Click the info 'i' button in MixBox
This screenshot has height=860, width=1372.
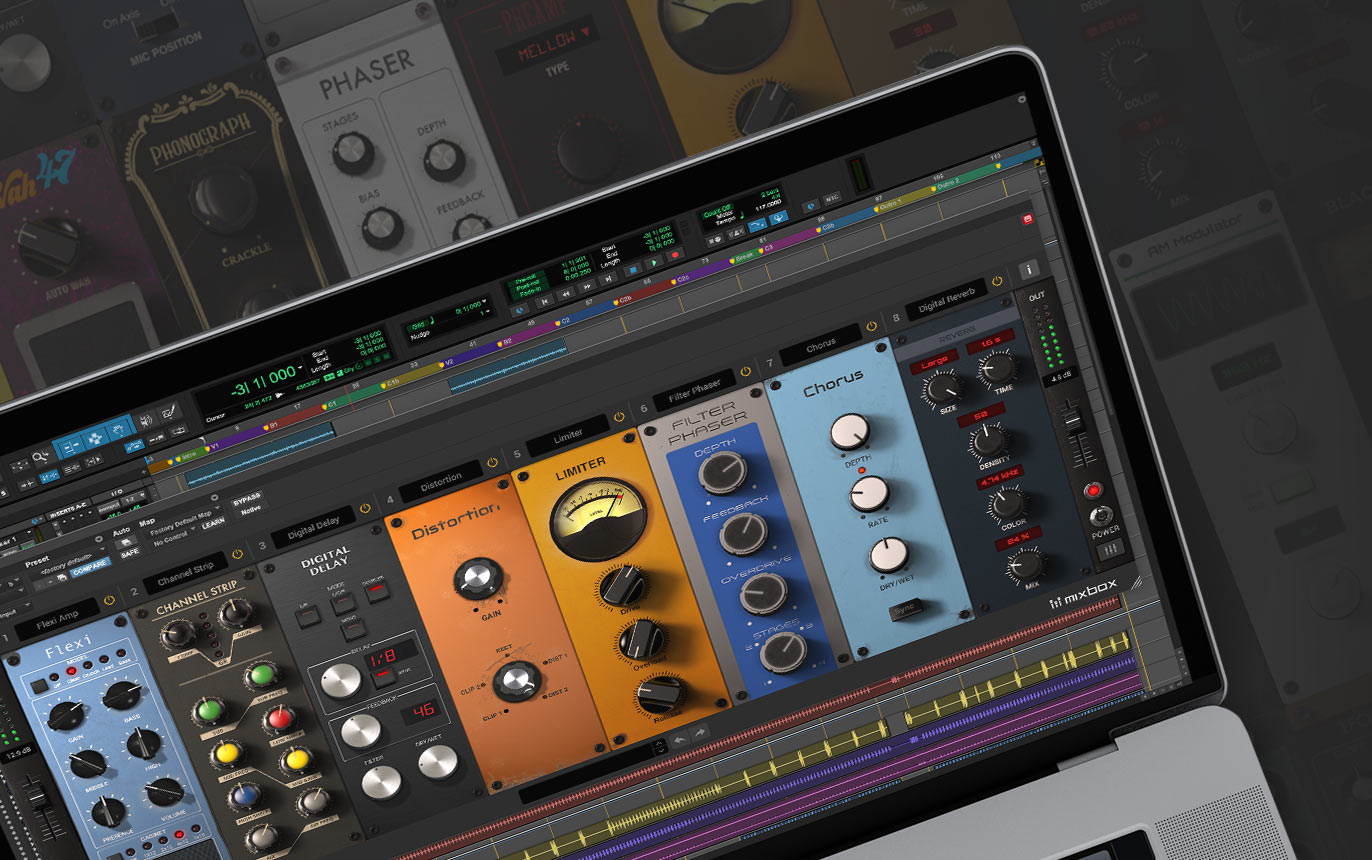(1028, 270)
